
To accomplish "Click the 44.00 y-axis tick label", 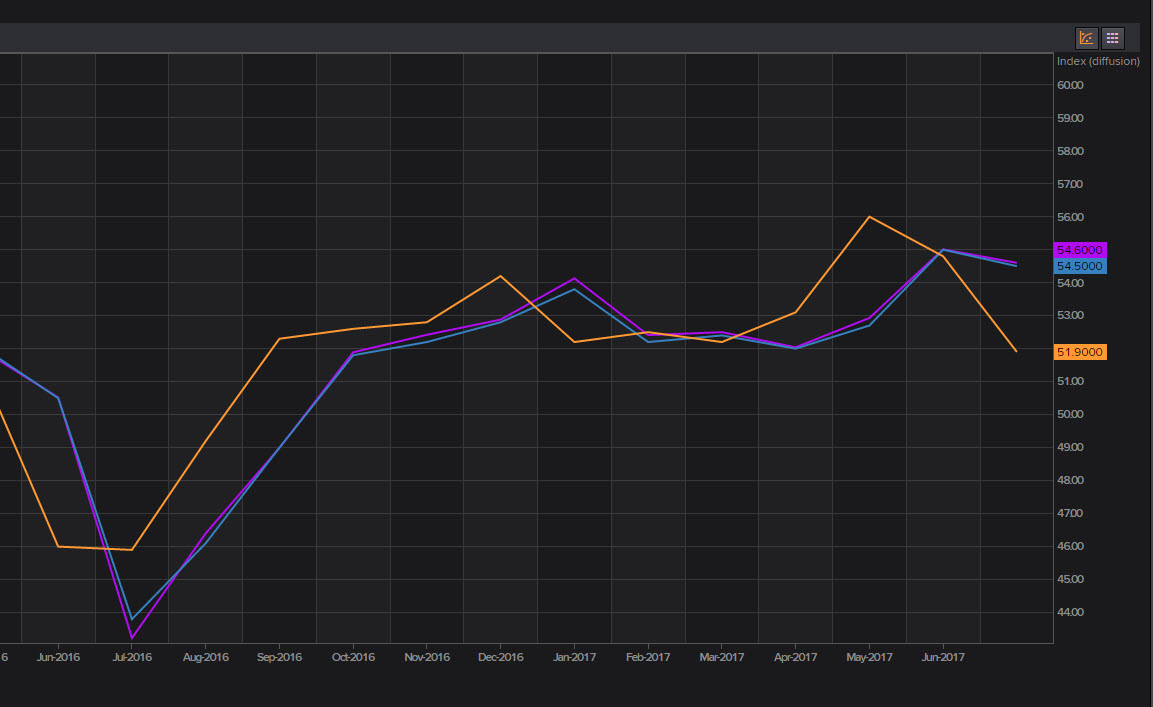I will [x=1070, y=612].
